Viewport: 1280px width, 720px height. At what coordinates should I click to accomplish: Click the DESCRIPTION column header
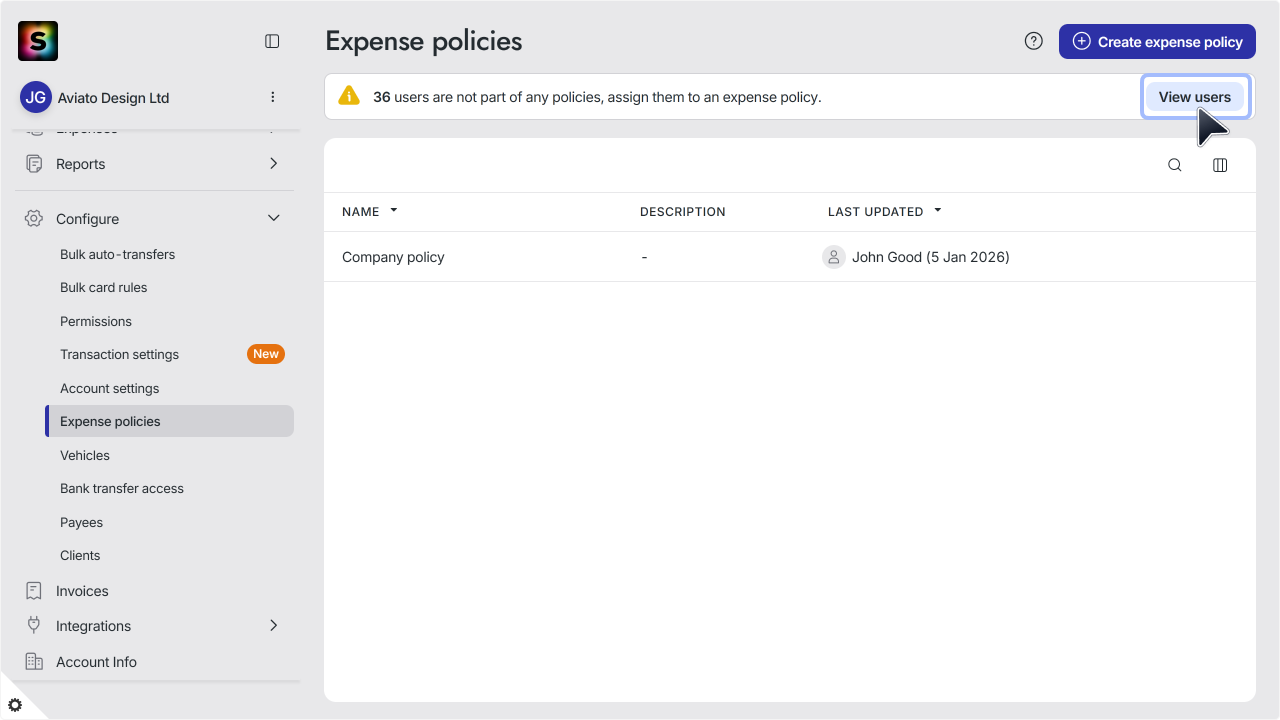click(683, 212)
